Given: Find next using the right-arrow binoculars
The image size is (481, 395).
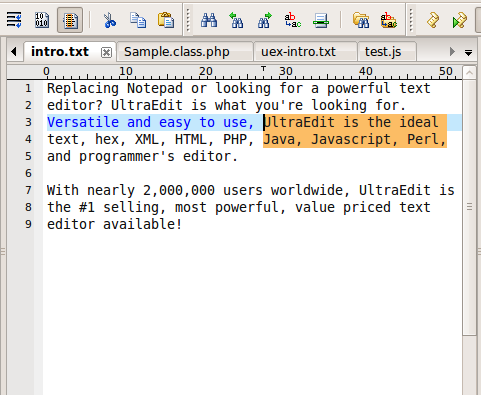Looking at the screenshot, I should point(265,20).
